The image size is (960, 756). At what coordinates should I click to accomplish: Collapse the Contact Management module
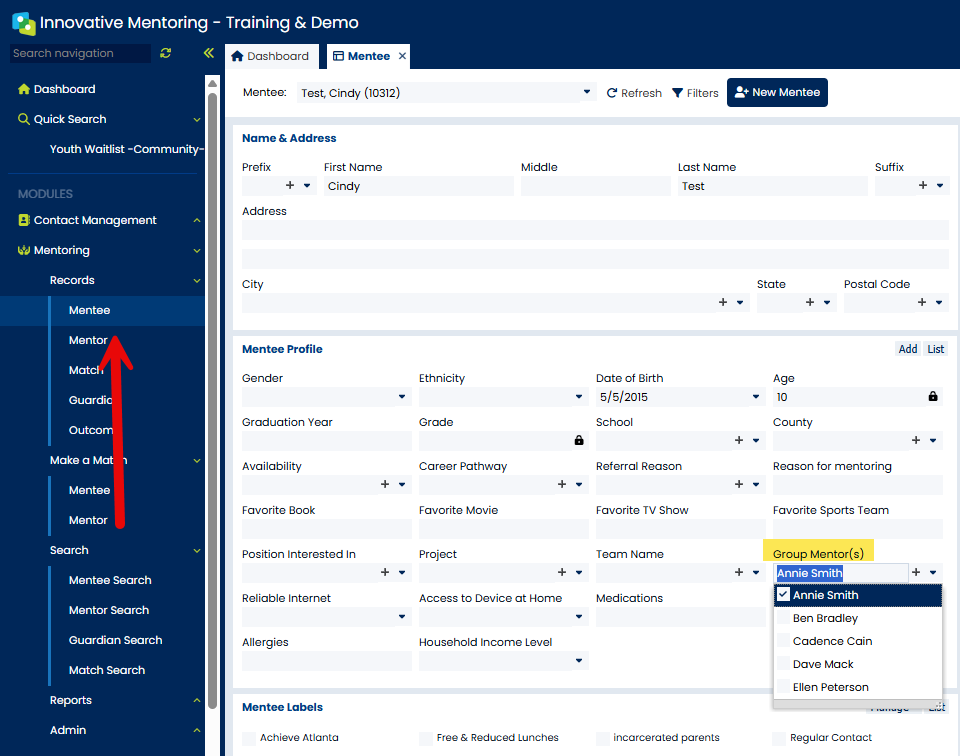197,220
